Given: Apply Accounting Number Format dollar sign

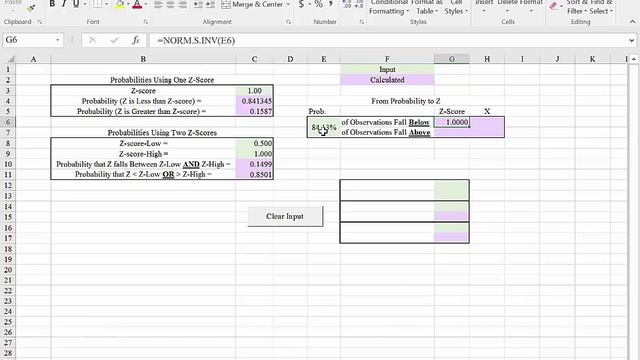Looking at the screenshot, I should click(x=301, y=4).
